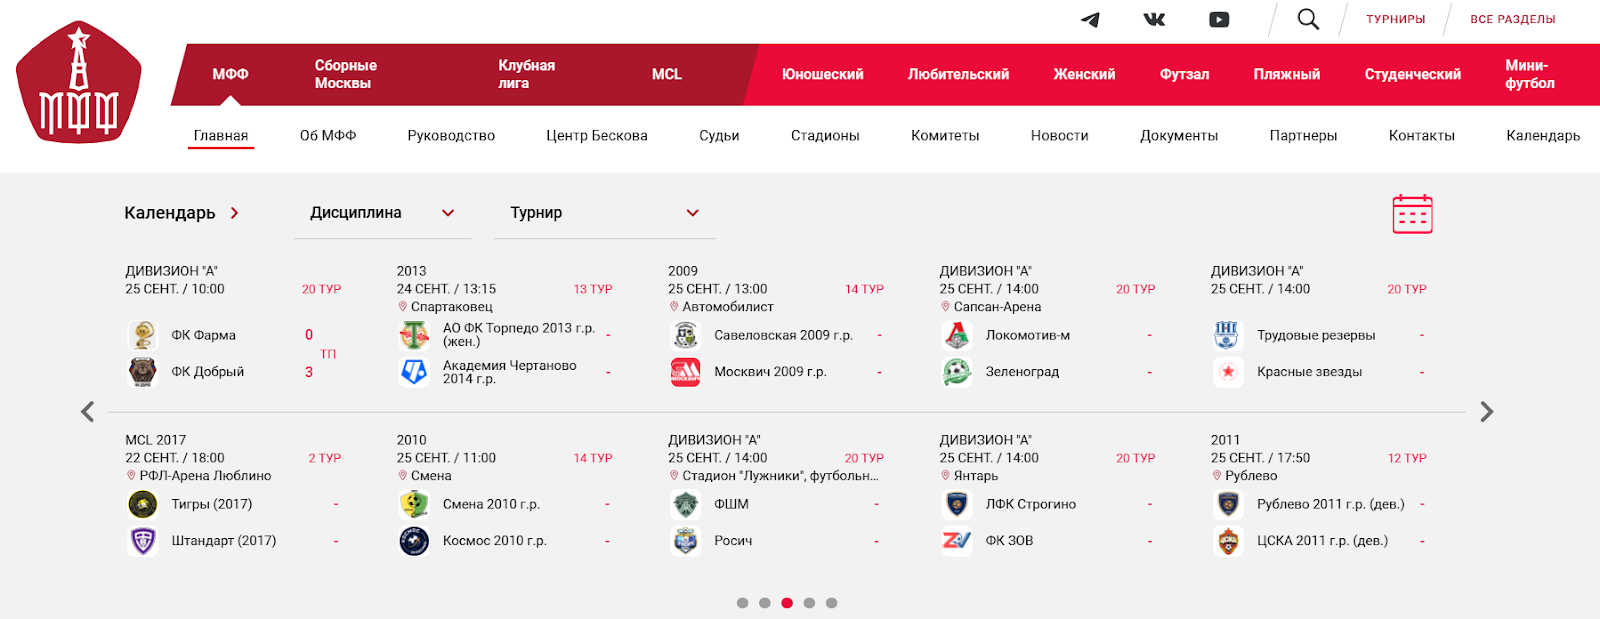Click the Торпедо 2013 team logo

point(414,335)
